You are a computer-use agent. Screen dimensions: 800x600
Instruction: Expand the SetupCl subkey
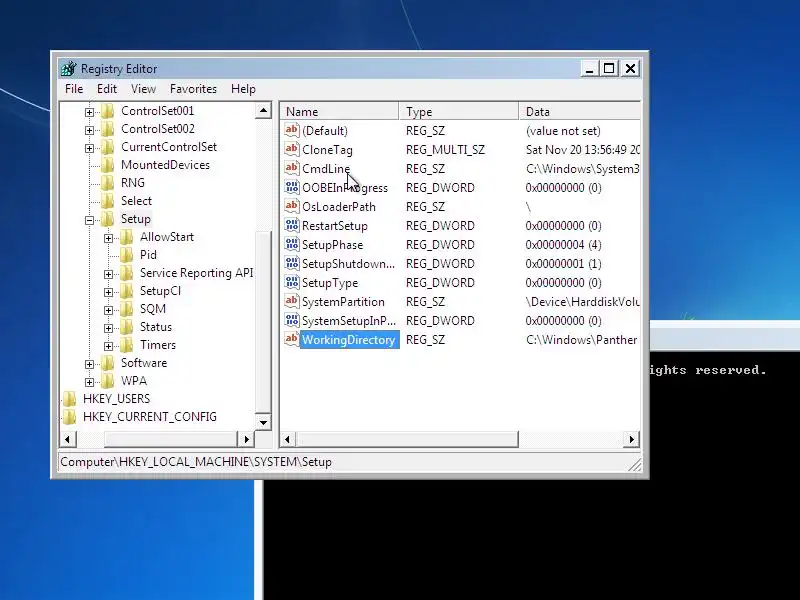click(x=108, y=292)
